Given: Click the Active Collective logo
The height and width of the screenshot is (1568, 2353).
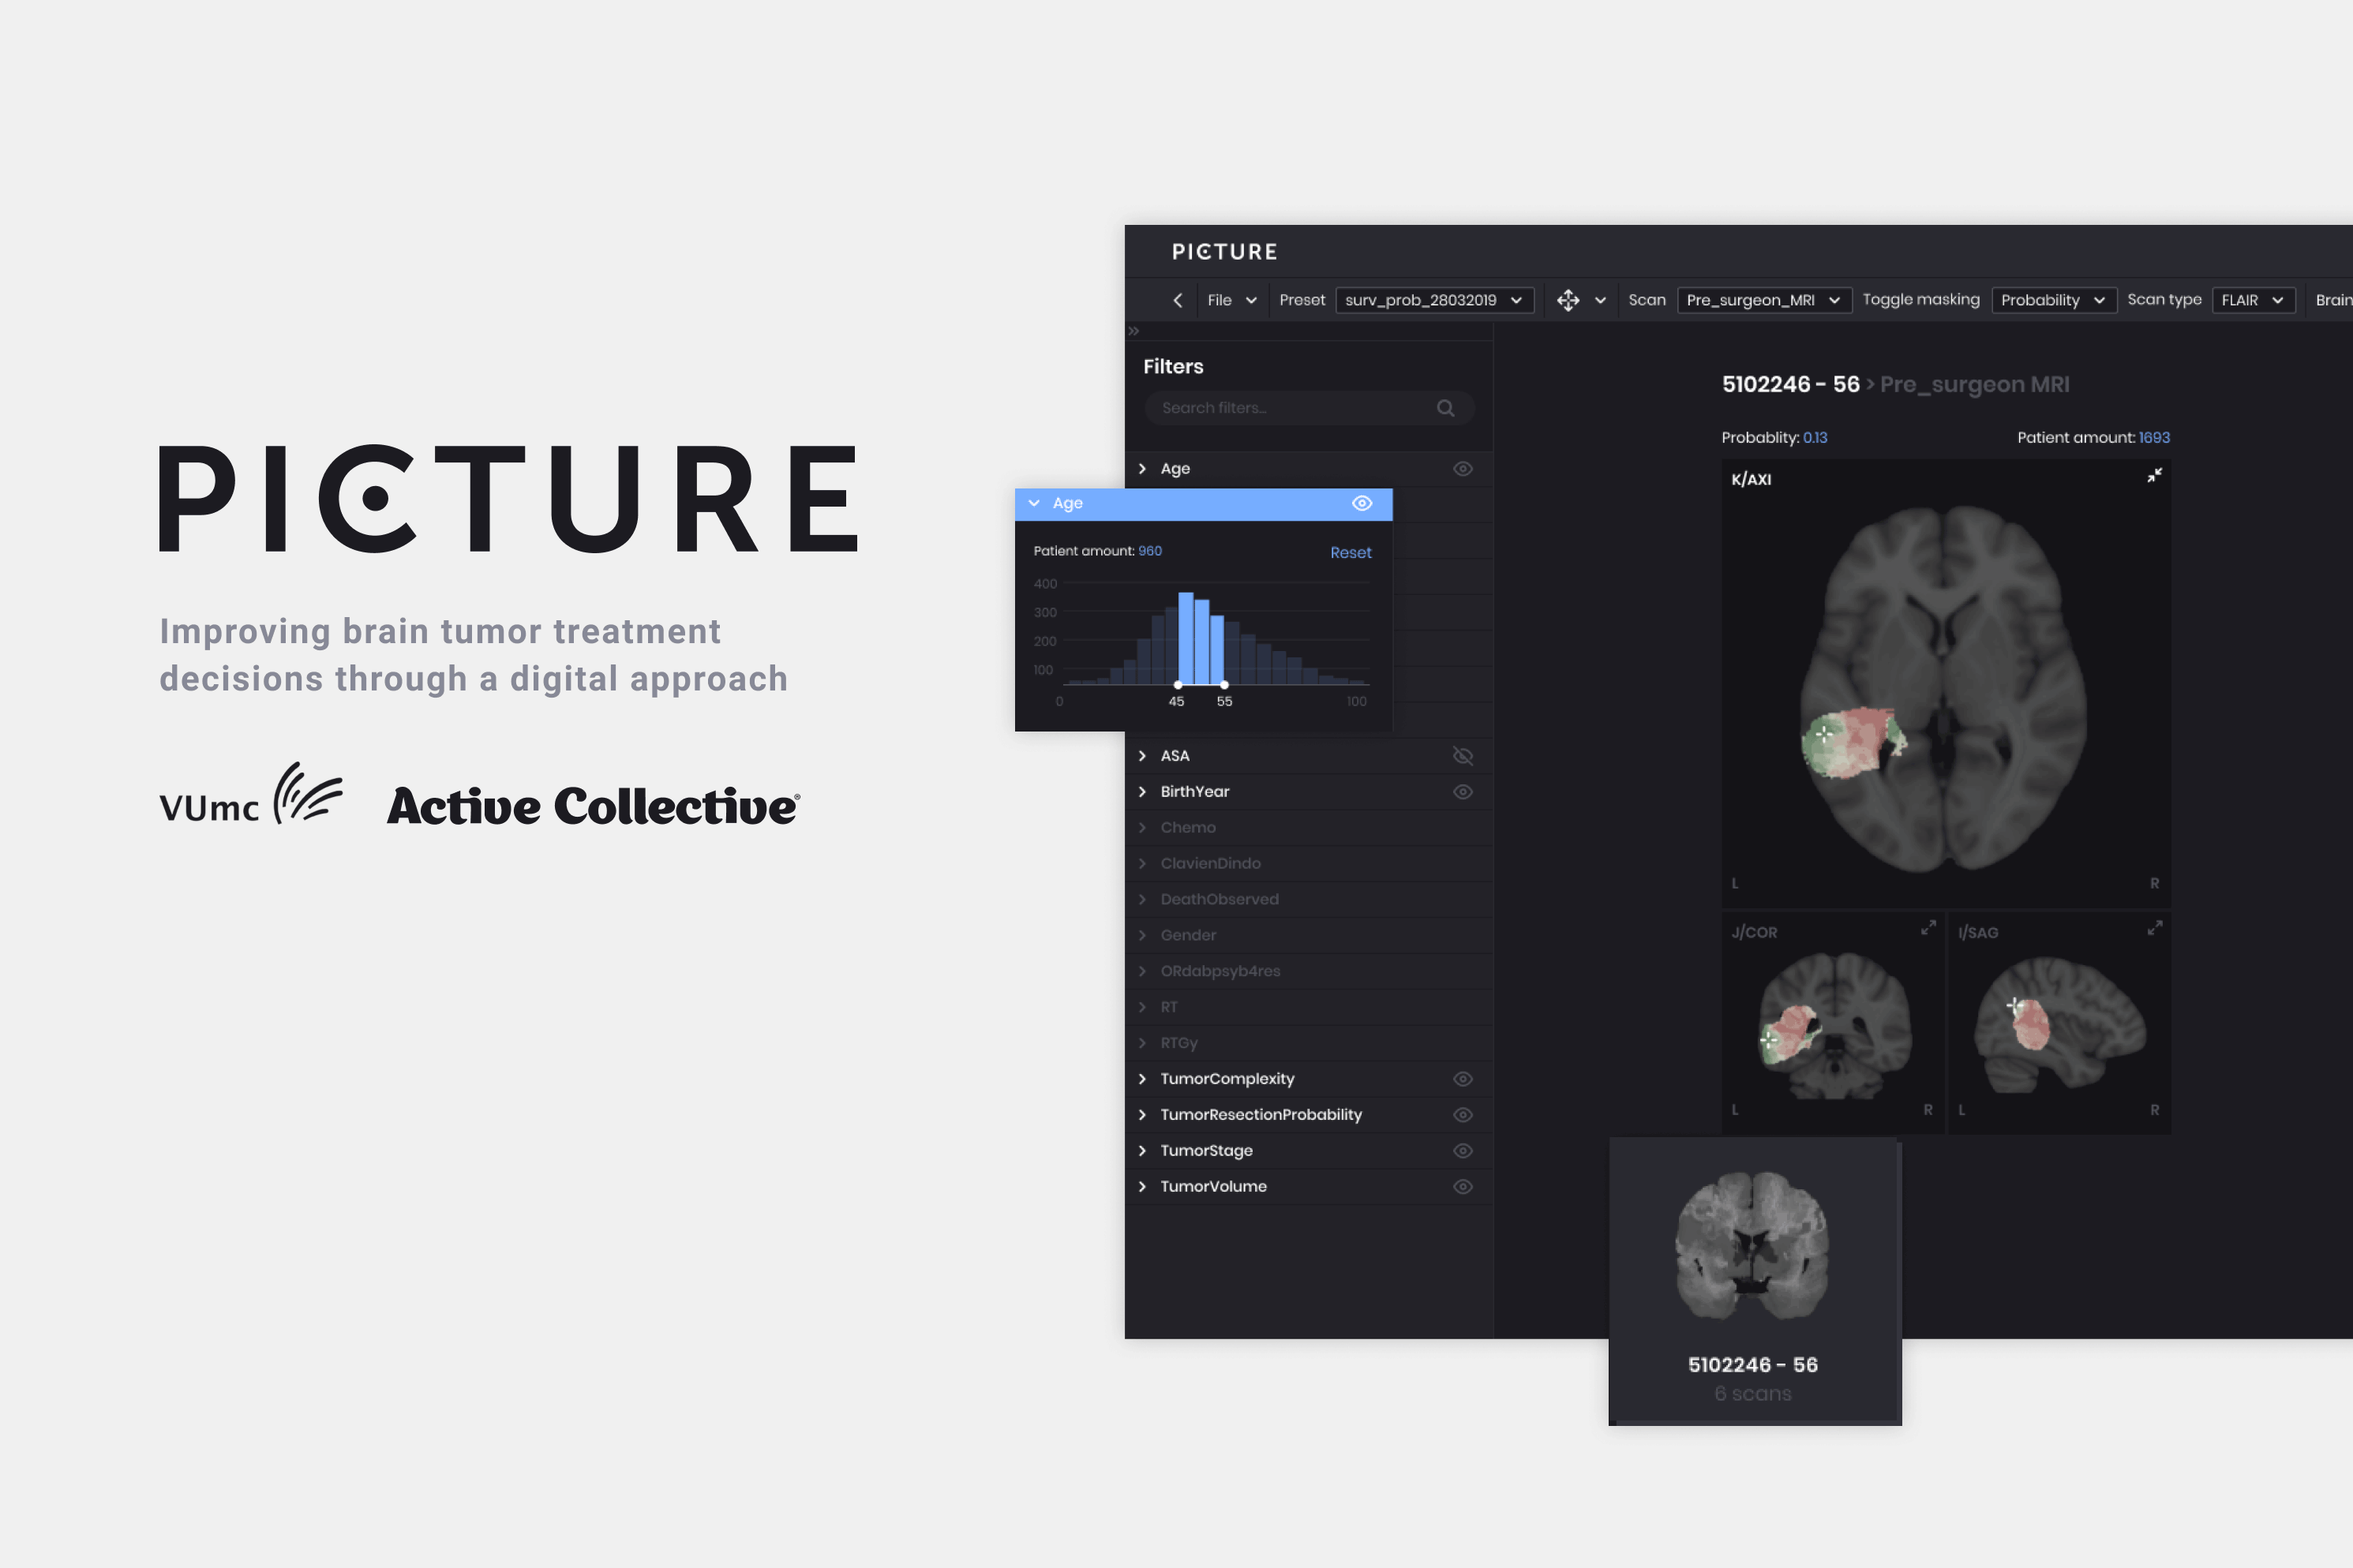Looking at the screenshot, I should (x=593, y=806).
